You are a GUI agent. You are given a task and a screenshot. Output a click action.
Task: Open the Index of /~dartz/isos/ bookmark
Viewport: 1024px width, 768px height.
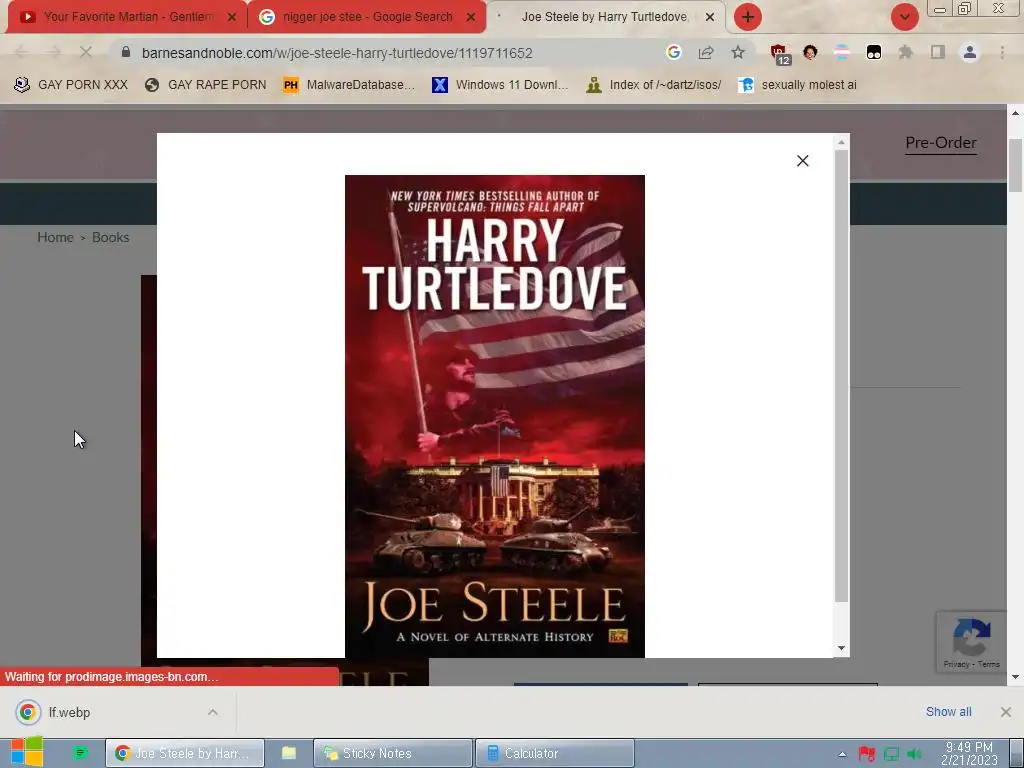[654, 85]
